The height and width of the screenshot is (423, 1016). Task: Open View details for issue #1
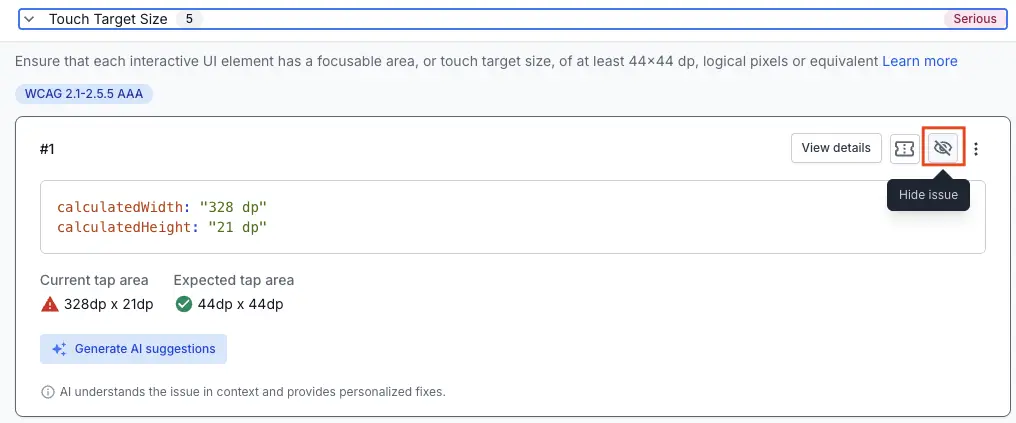(836, 148)
